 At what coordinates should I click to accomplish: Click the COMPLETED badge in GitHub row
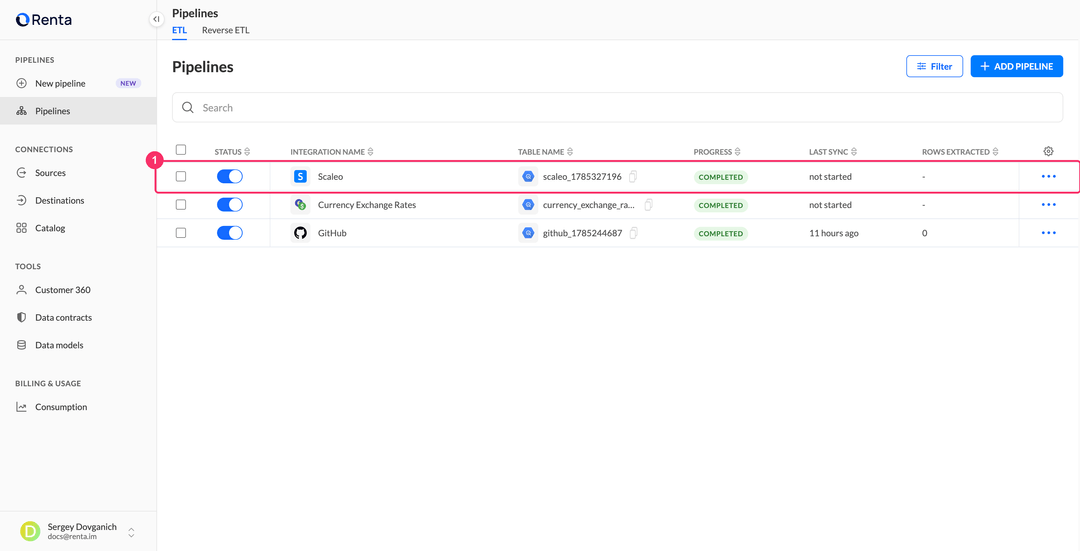(x=720, y=233)
